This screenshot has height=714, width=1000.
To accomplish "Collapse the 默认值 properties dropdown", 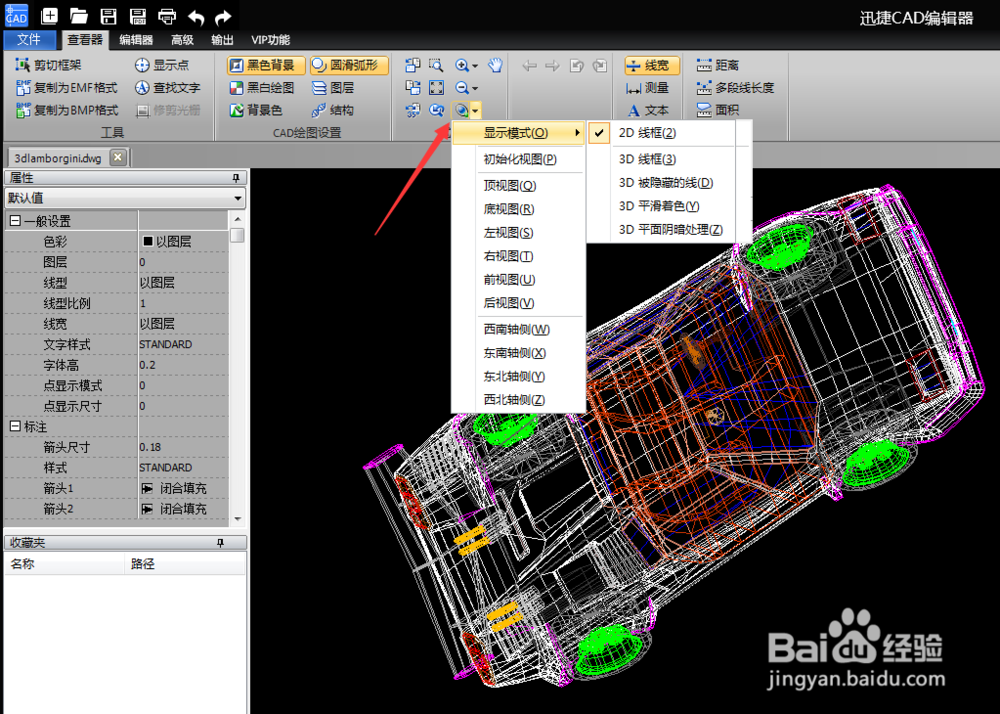I will 238,197.
